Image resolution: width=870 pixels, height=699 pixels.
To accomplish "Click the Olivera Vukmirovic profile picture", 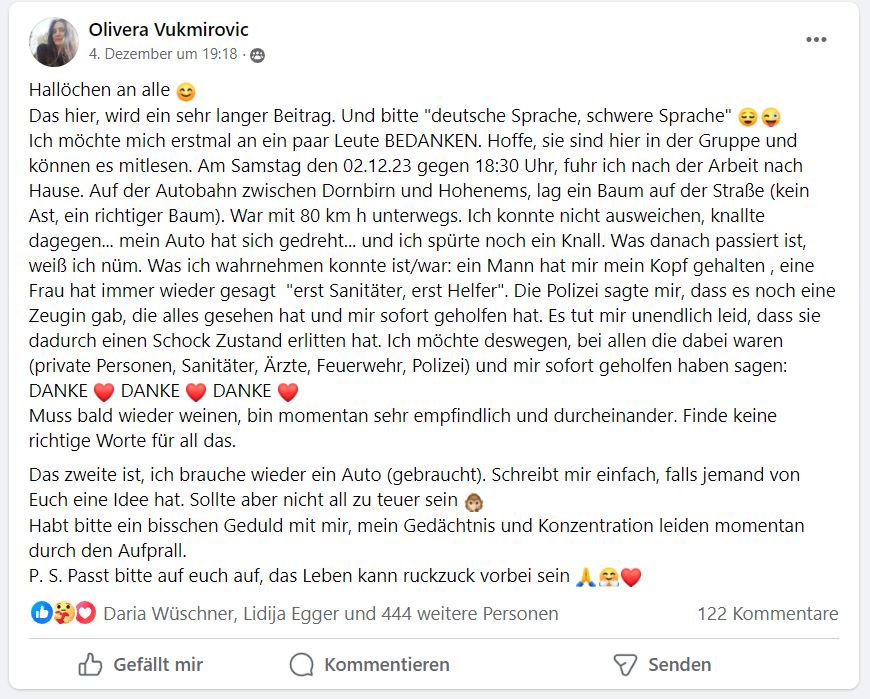I will coord(54,42).
